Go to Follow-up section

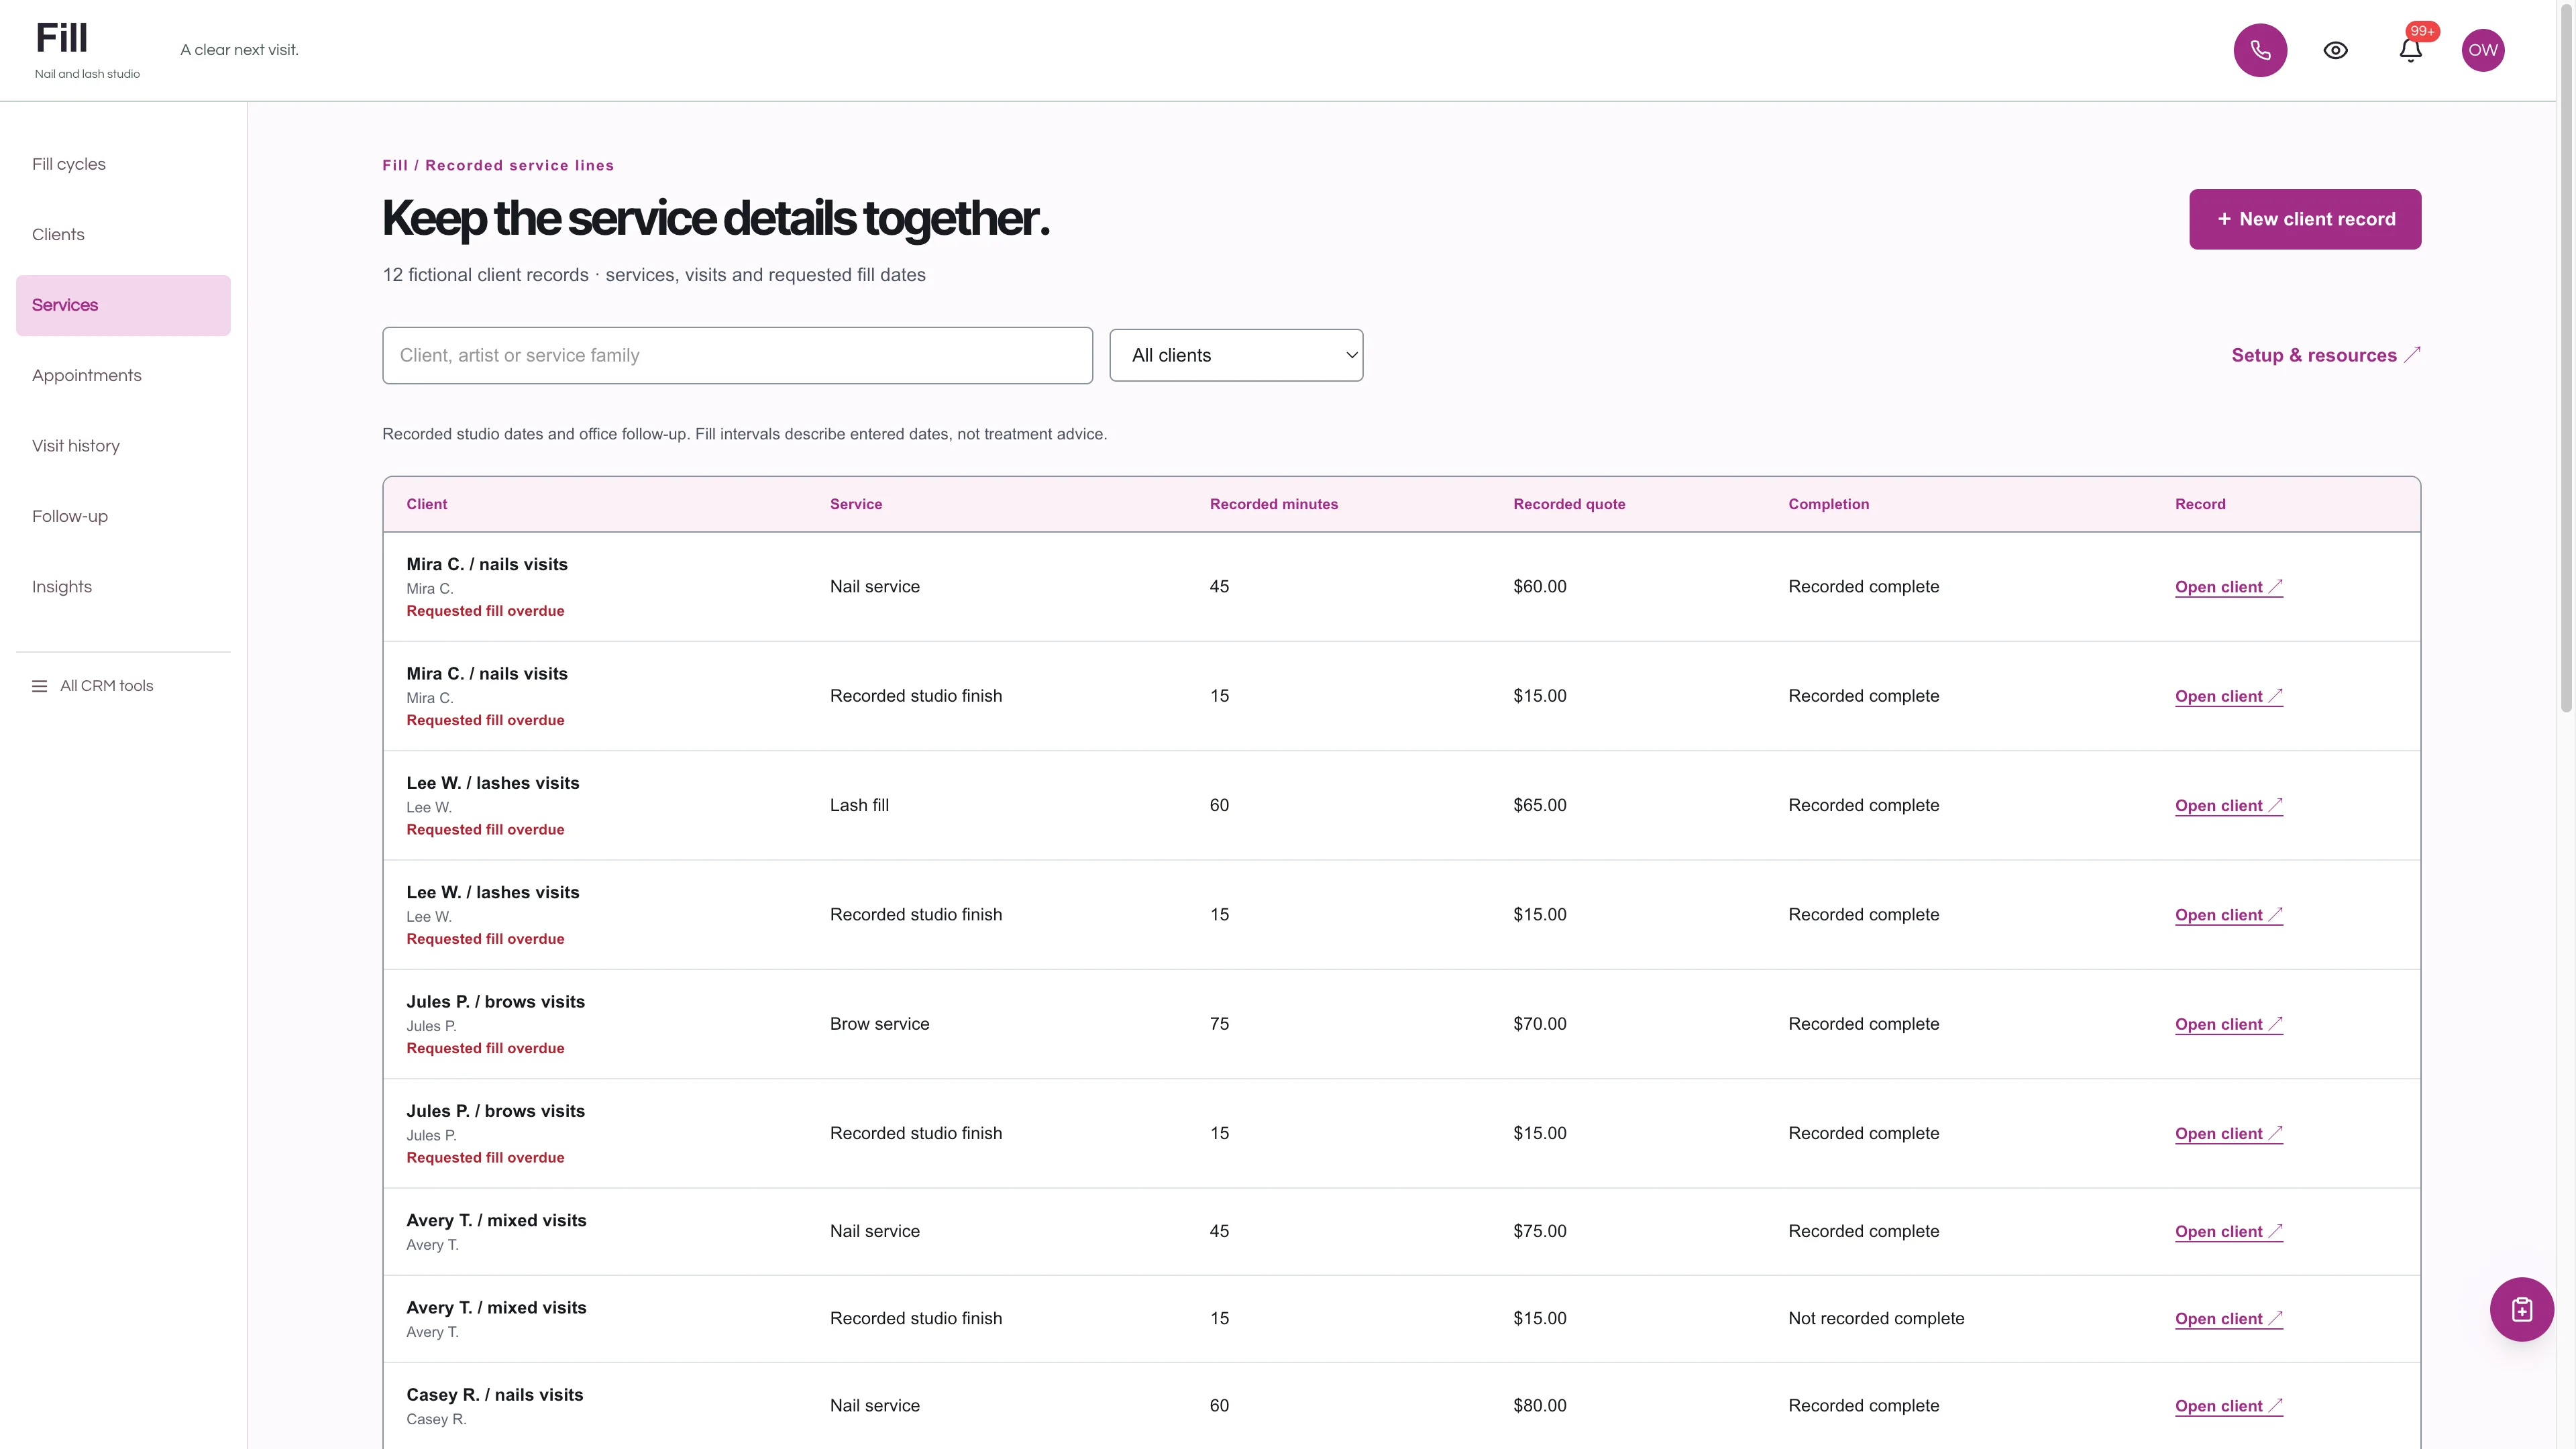(x=123, y=516)
